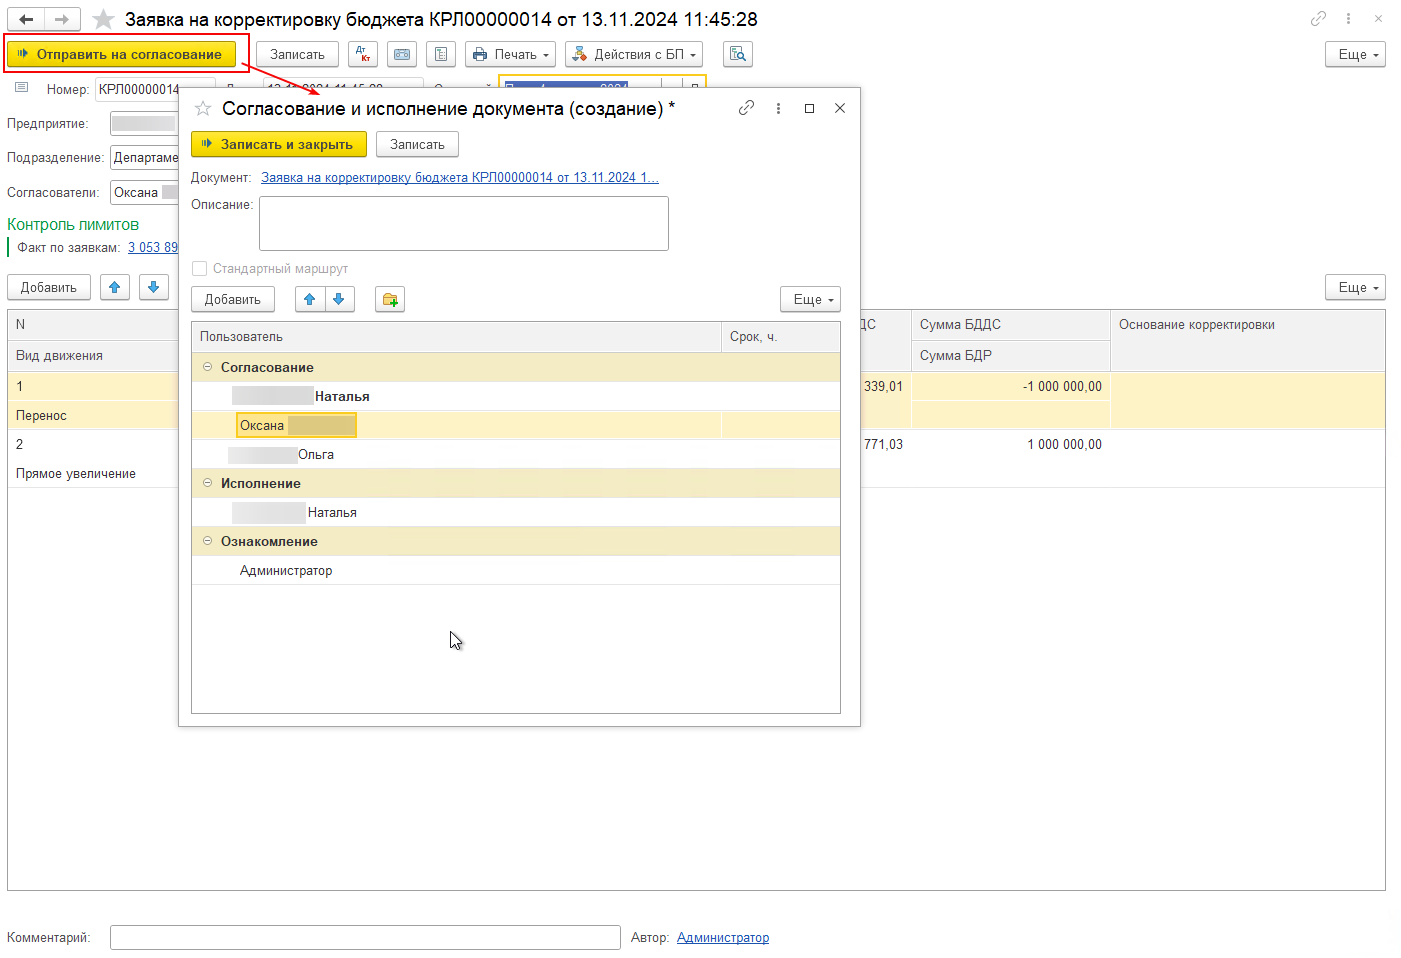Click Записать button in the dialog
This screenshot has height=958, width=1401.
pos(417,144)
